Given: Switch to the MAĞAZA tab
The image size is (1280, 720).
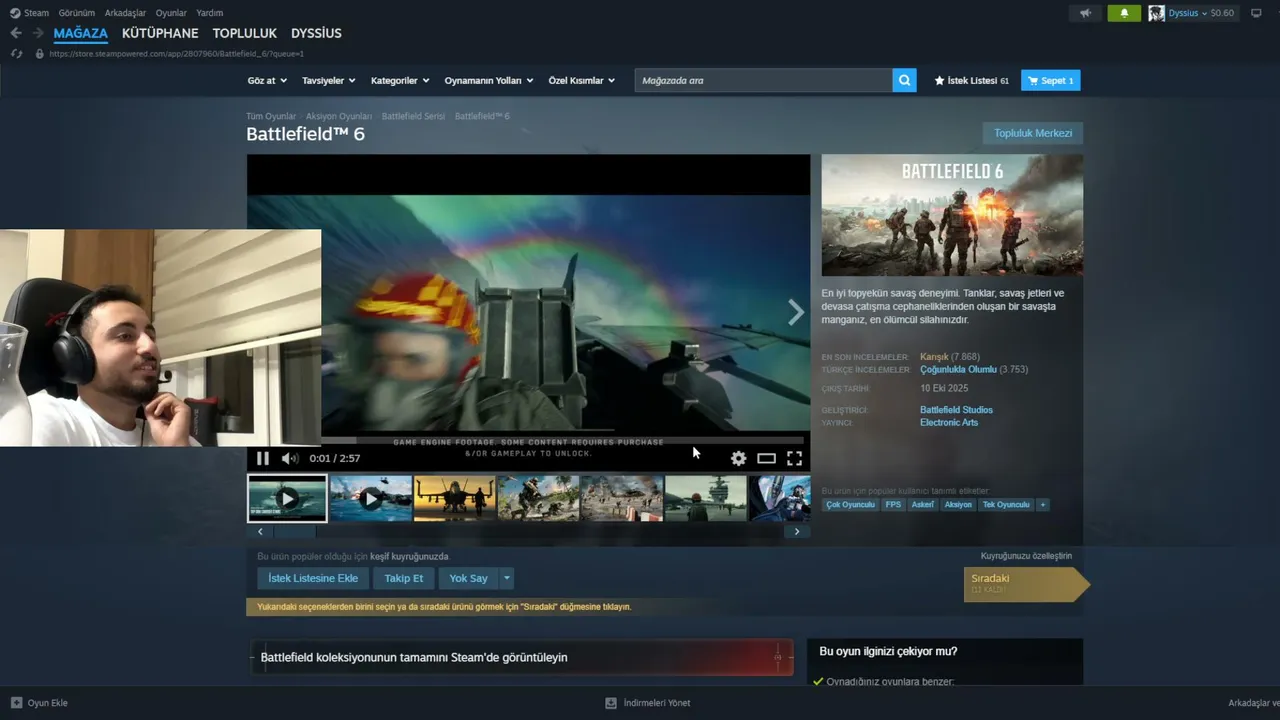Looking at the screenshot, I should click(x=80, y=33).
